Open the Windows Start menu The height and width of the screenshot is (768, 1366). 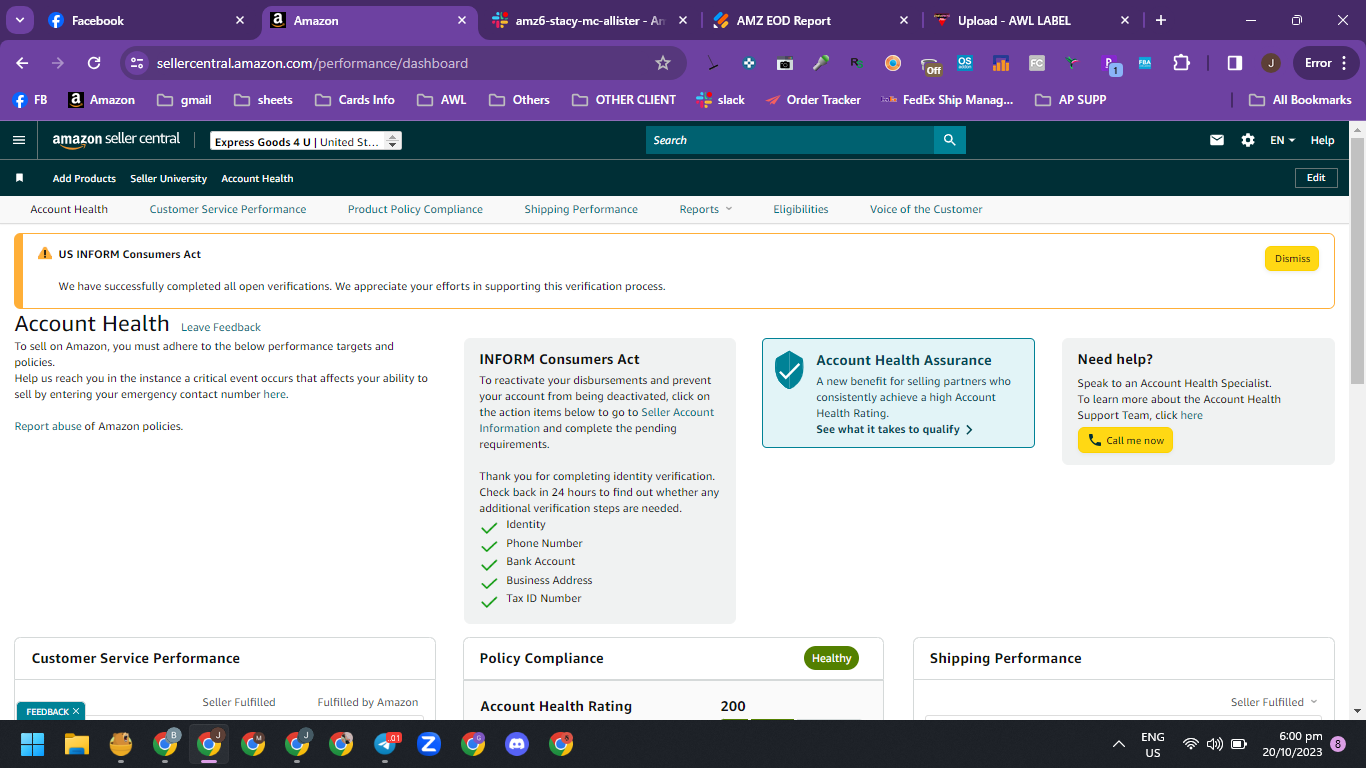click(x=33, y=744)
